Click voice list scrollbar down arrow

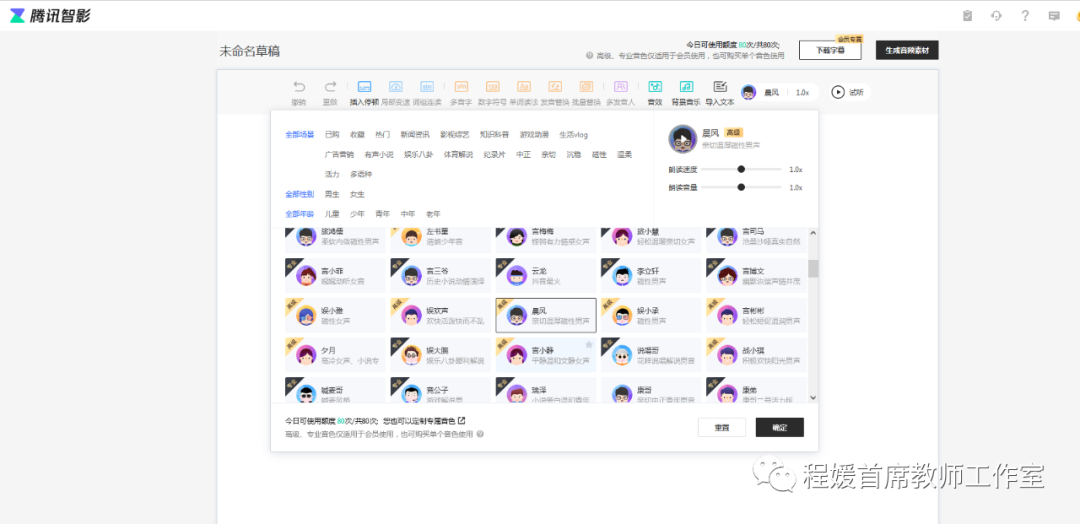click(x=813, y=397)
